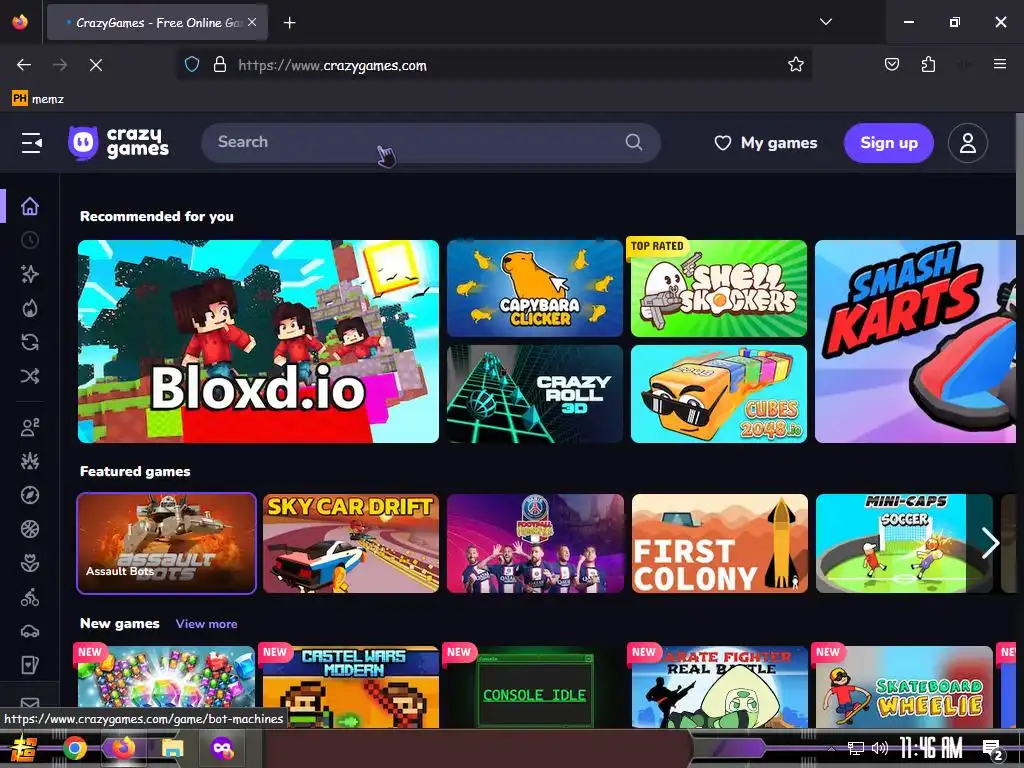Open the Adventure compass category icon
1024x768 pixels.
[x=29, y=495]
